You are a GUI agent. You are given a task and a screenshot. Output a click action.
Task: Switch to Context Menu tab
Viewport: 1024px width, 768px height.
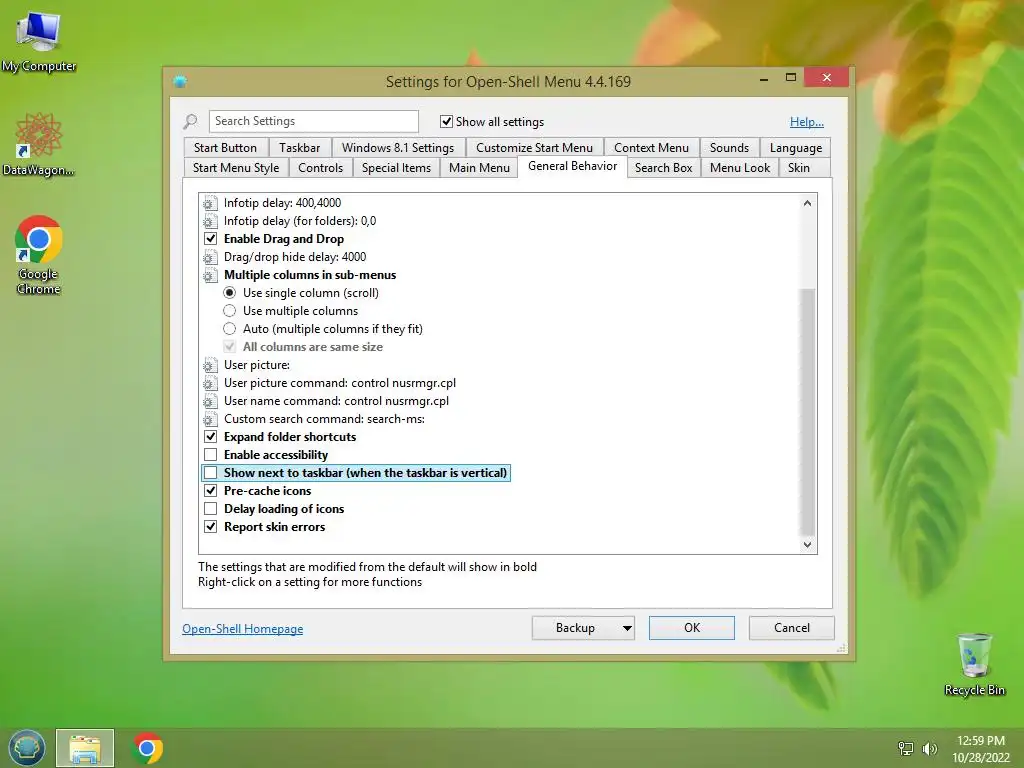click(x=651, y=148)
